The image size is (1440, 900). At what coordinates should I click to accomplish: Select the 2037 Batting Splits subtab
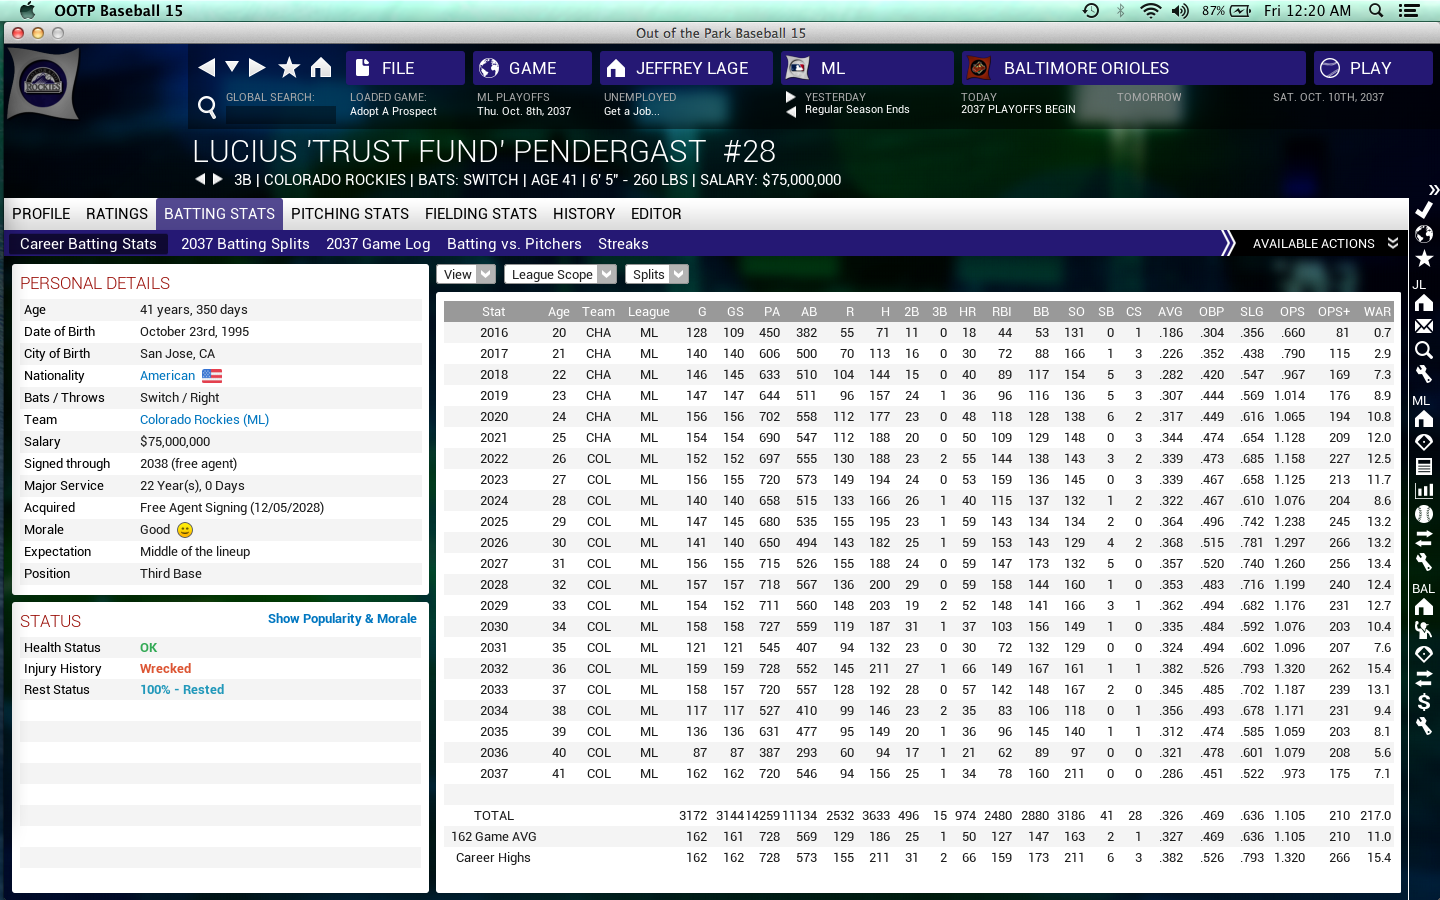(245, 244)
